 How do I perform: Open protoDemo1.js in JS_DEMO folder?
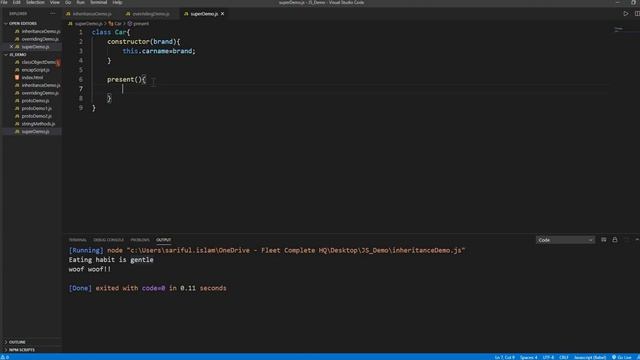click(36, 109)
